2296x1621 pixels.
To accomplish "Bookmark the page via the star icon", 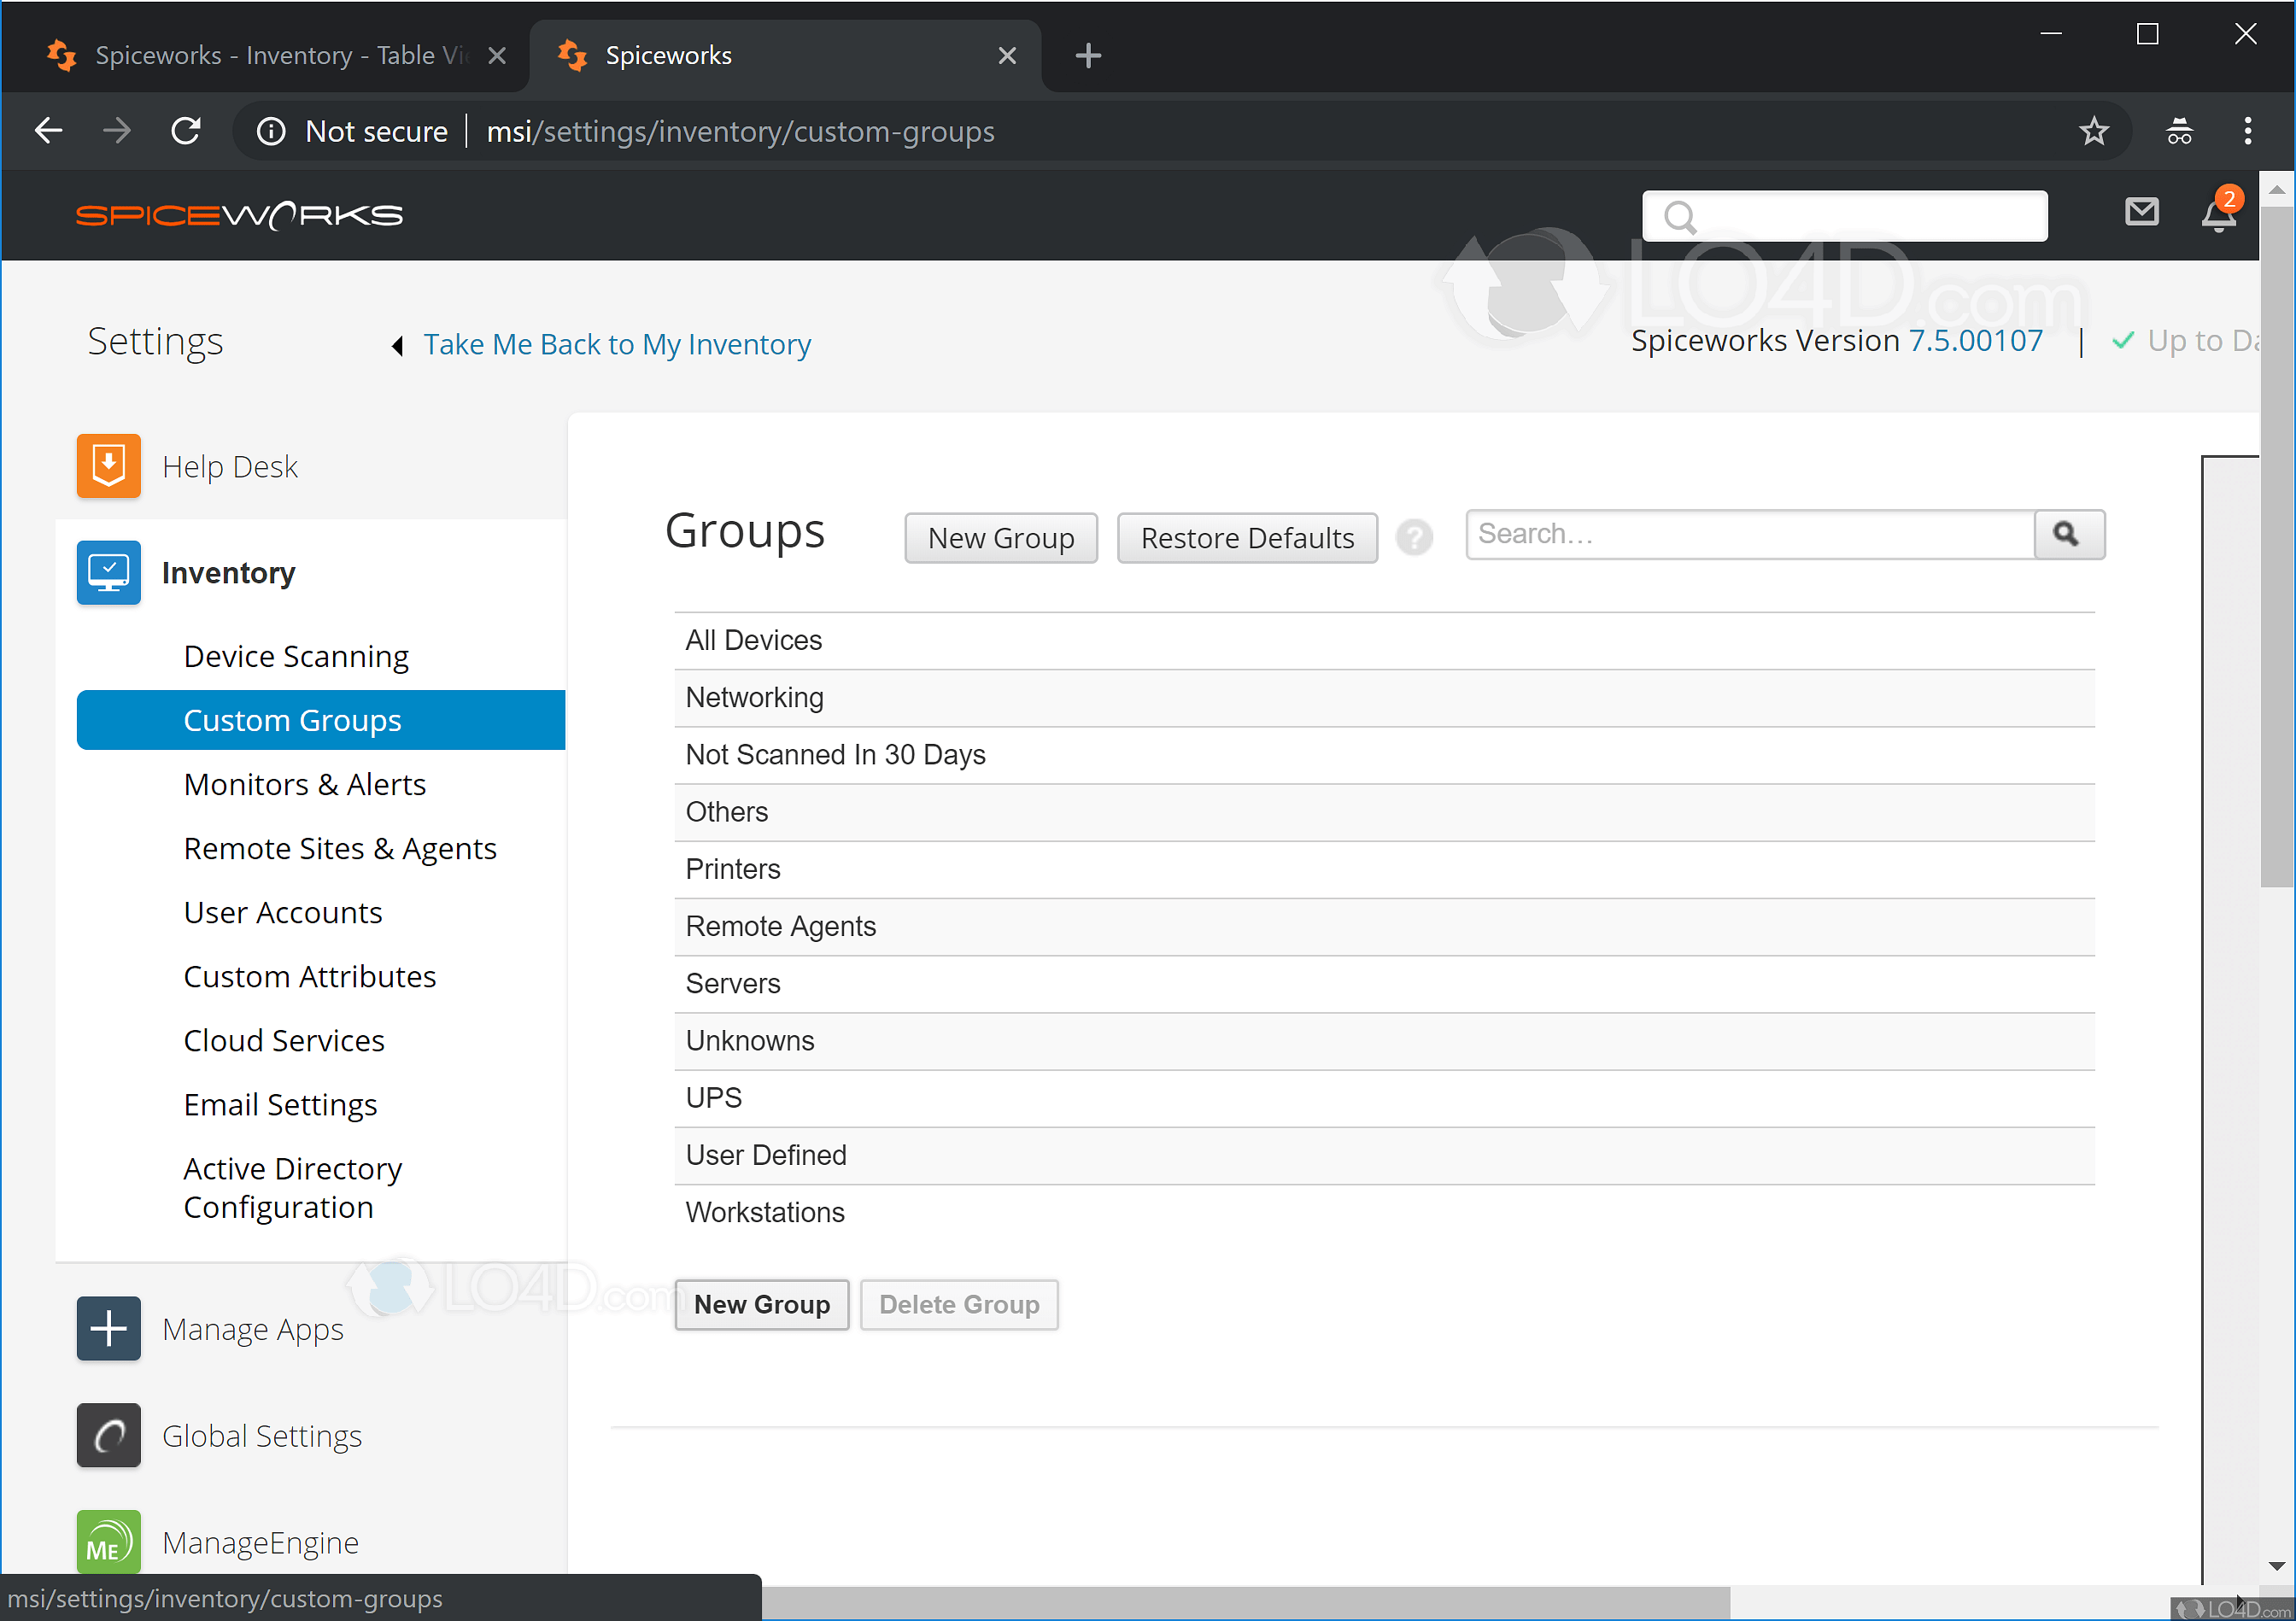I will 2095,131.
